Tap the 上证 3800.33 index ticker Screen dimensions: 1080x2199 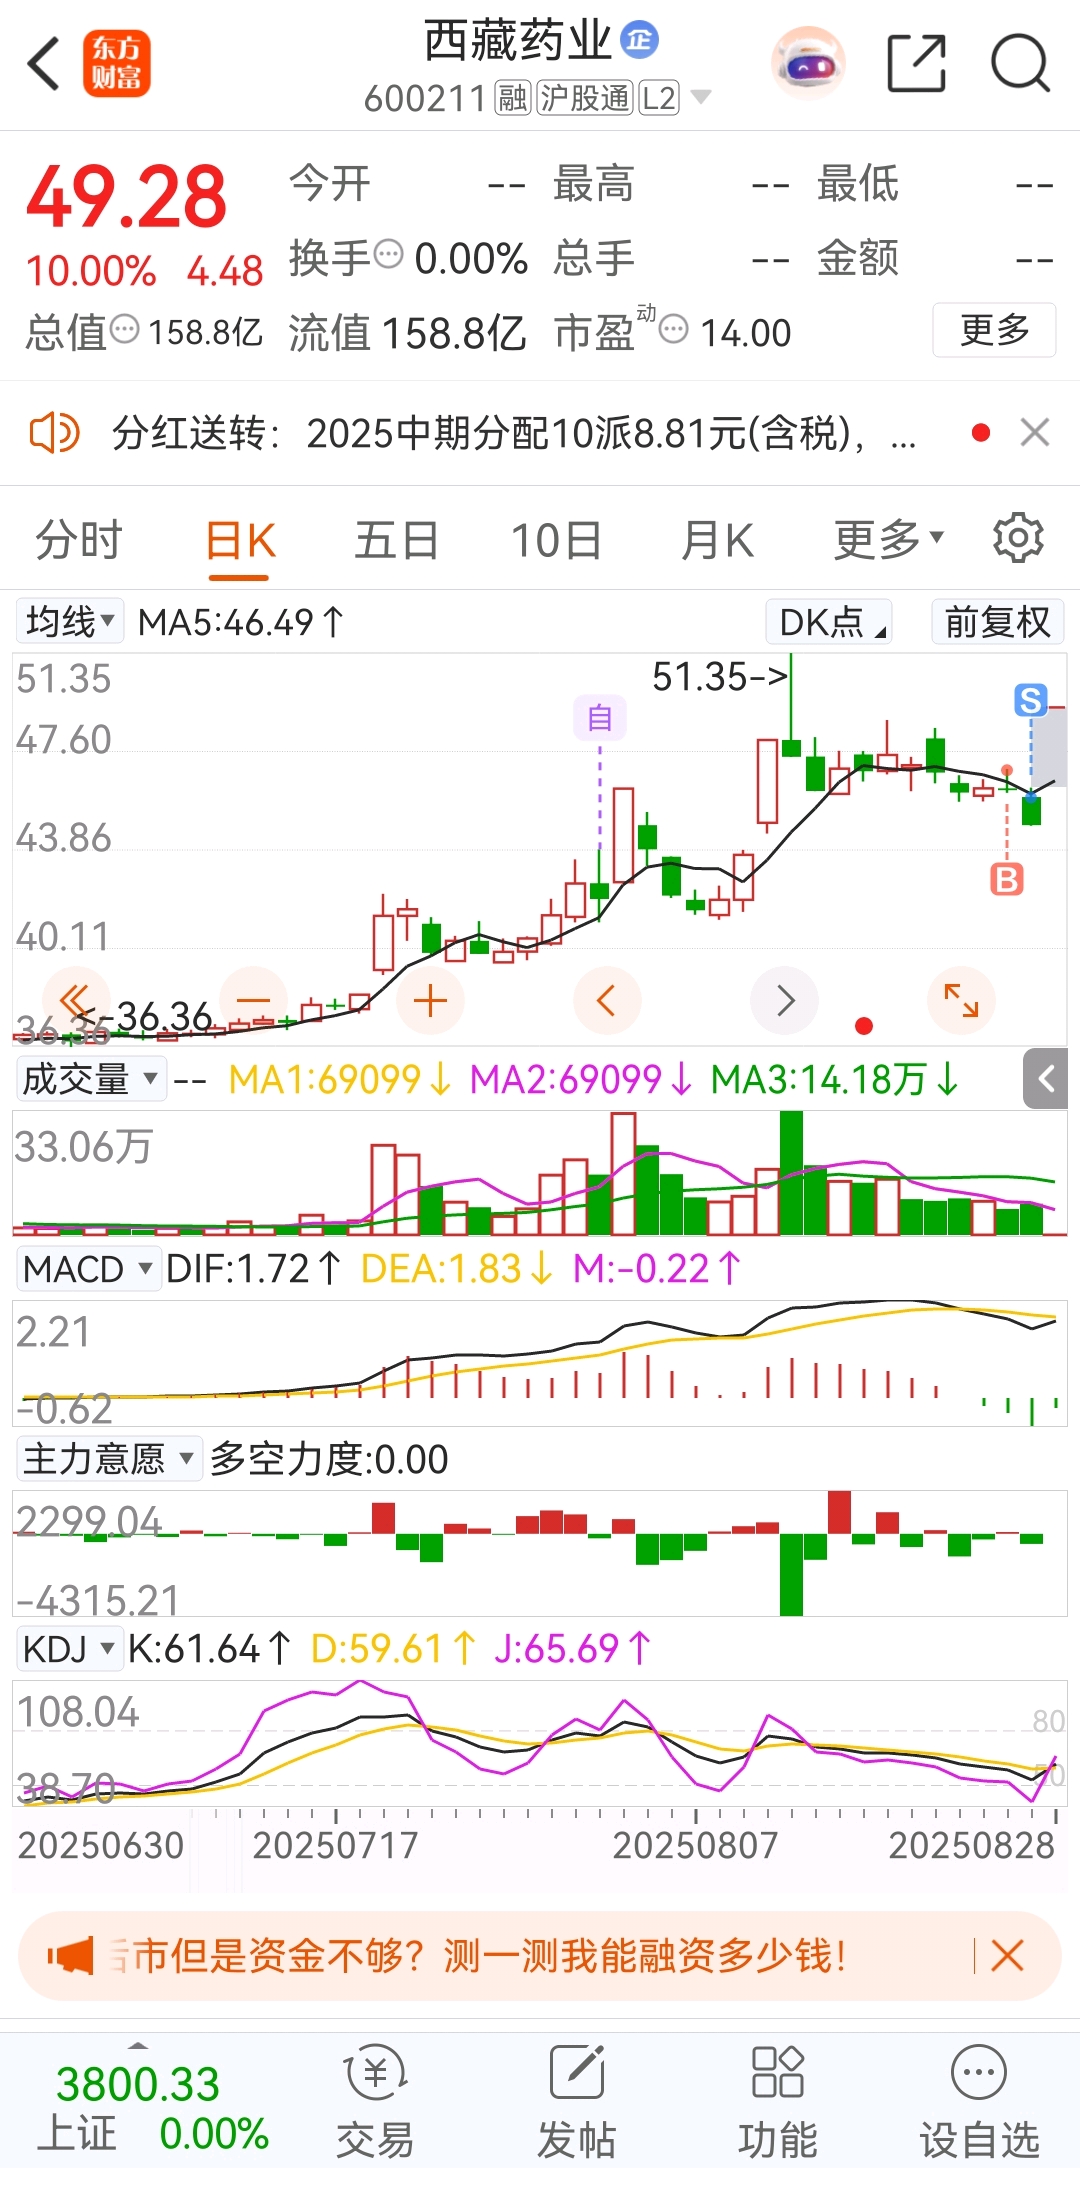point(152,2107)
